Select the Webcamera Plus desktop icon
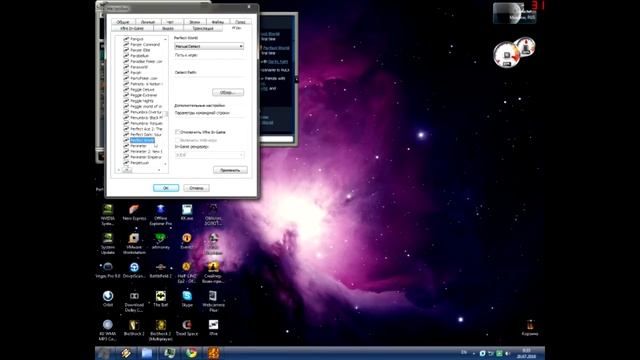 (x=213, y=301)
